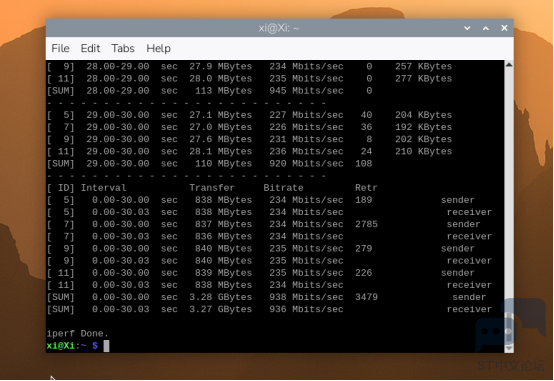Screen dimensions: 554x381
Task: Click the total retransmit value 3479
Action: click(x=366, y=297)
